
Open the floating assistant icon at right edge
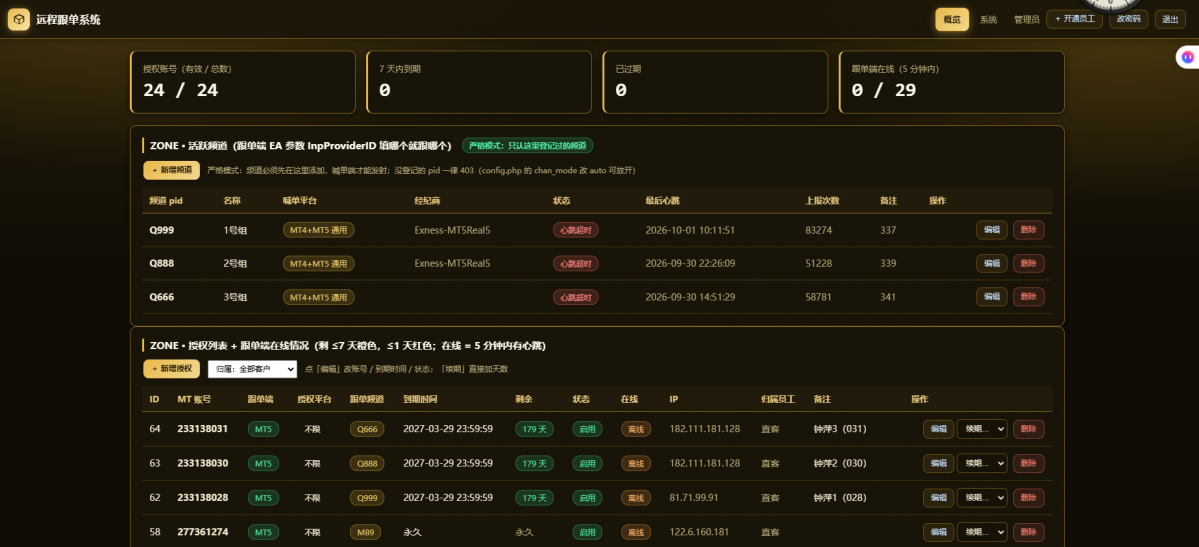coord(1188,57)
